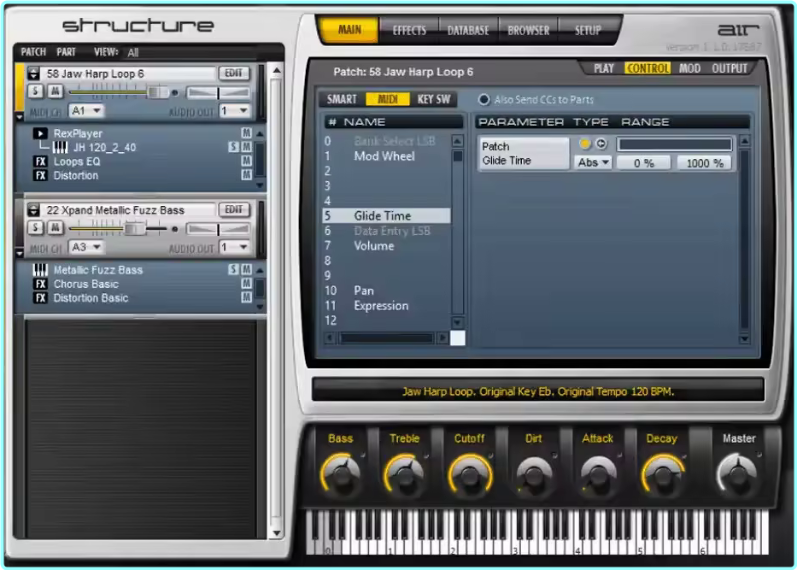Open Audio Out dropdown for Jaw Harp Loop patch
This screenshot has width=797, height=570.
click(235, 110)
